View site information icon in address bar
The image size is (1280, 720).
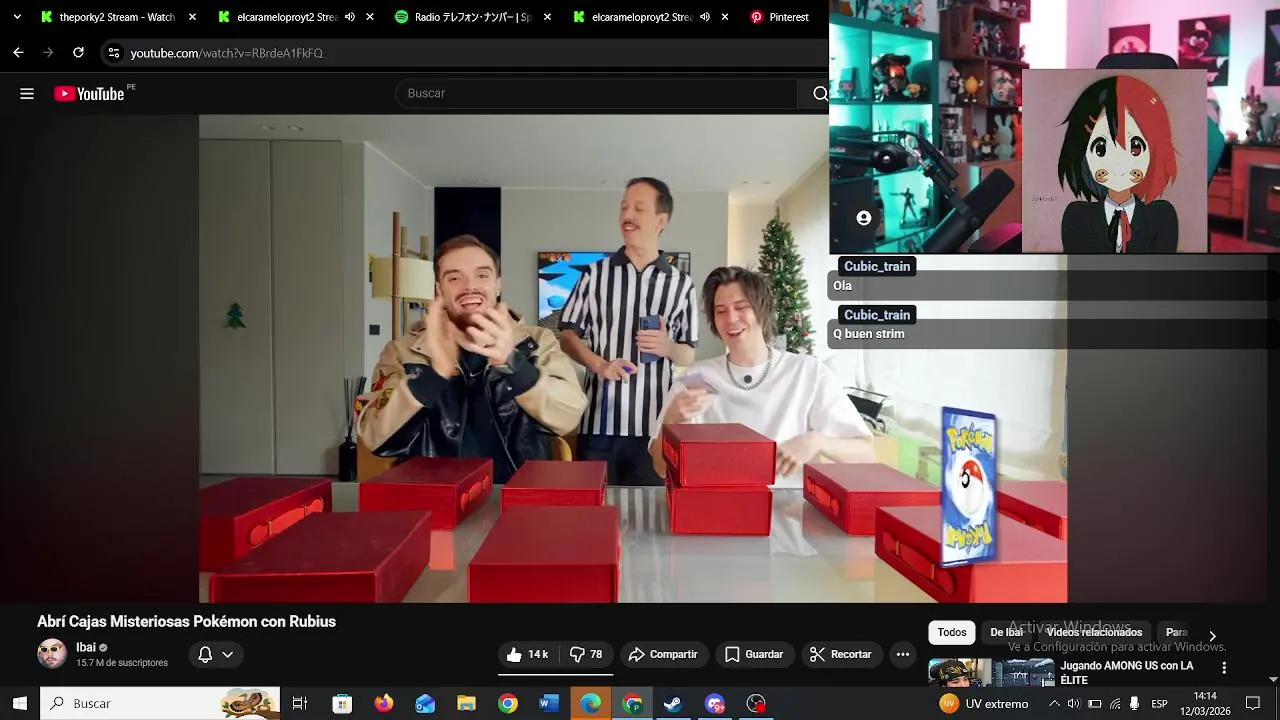114,53
